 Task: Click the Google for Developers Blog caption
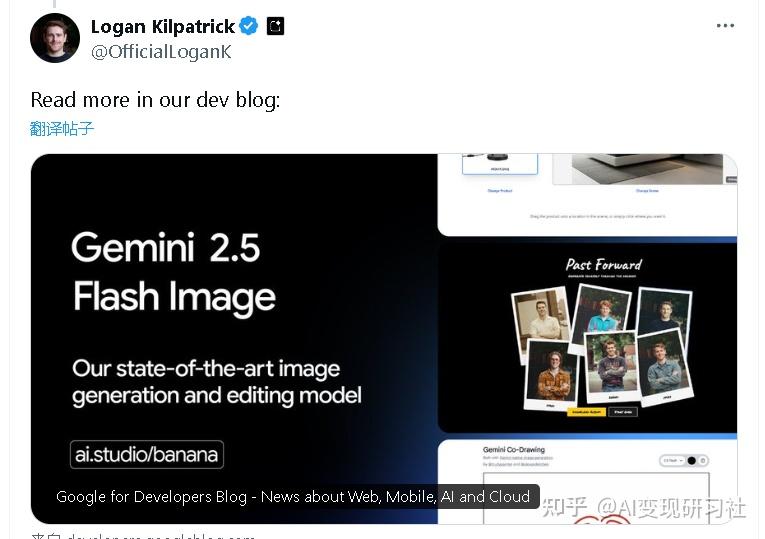point(293,497)
